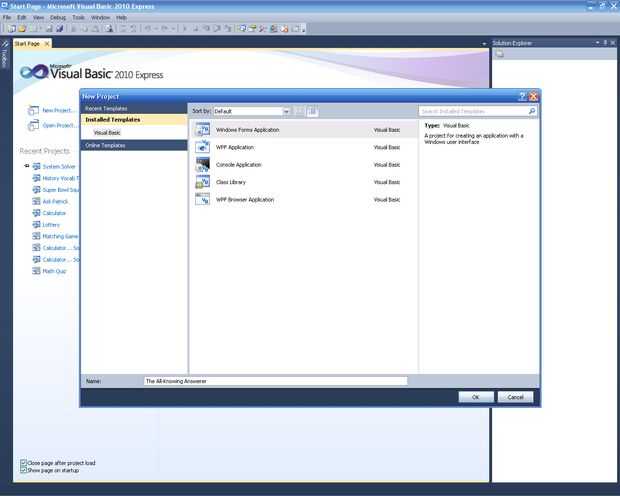Open the Matching Game recent project

coord(60,236)
